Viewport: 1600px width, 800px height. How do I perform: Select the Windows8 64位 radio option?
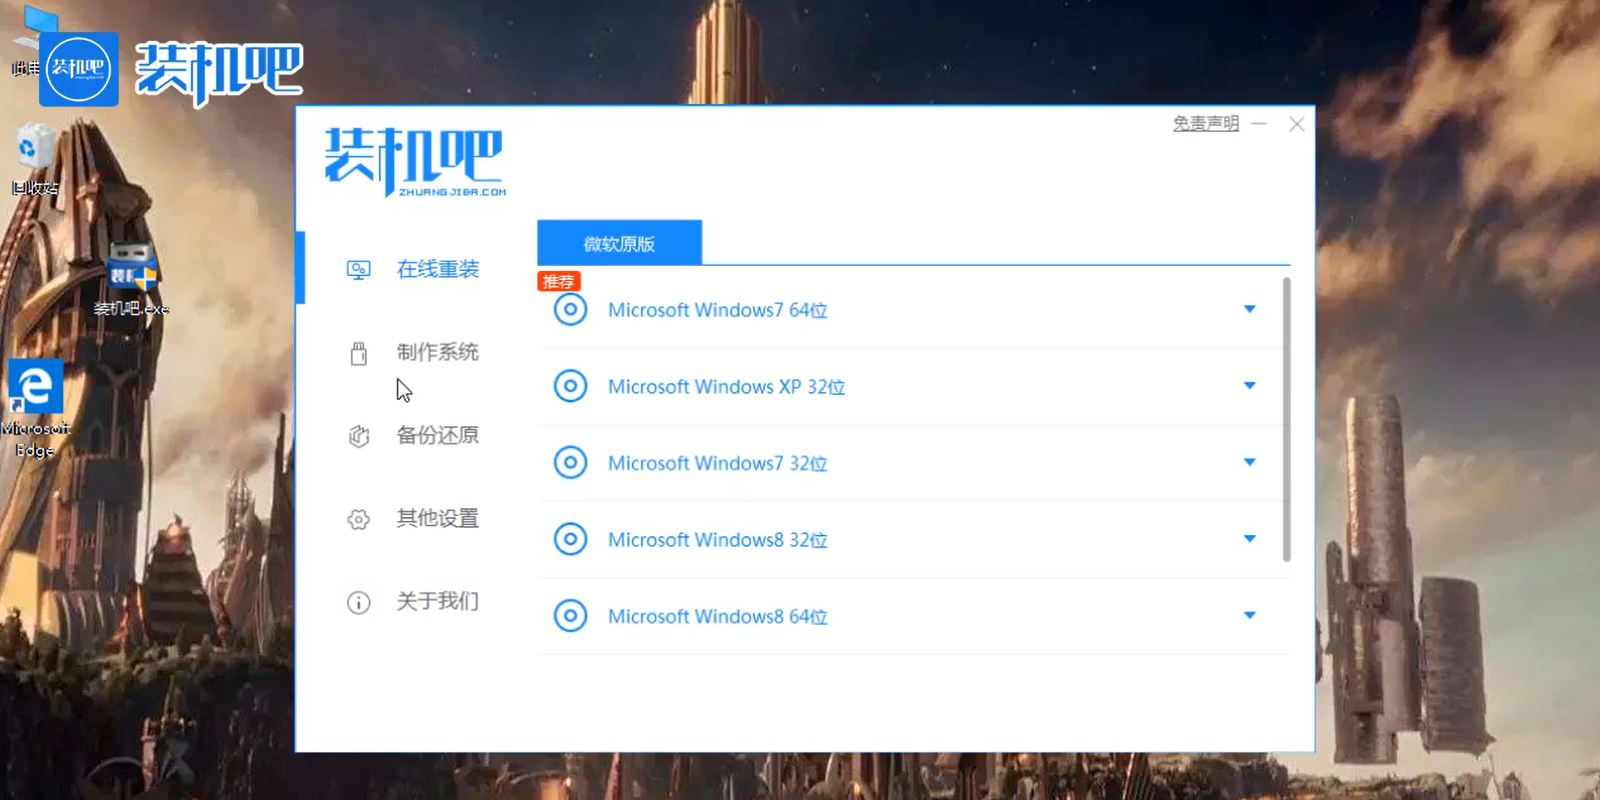click(x=570, y=616)
